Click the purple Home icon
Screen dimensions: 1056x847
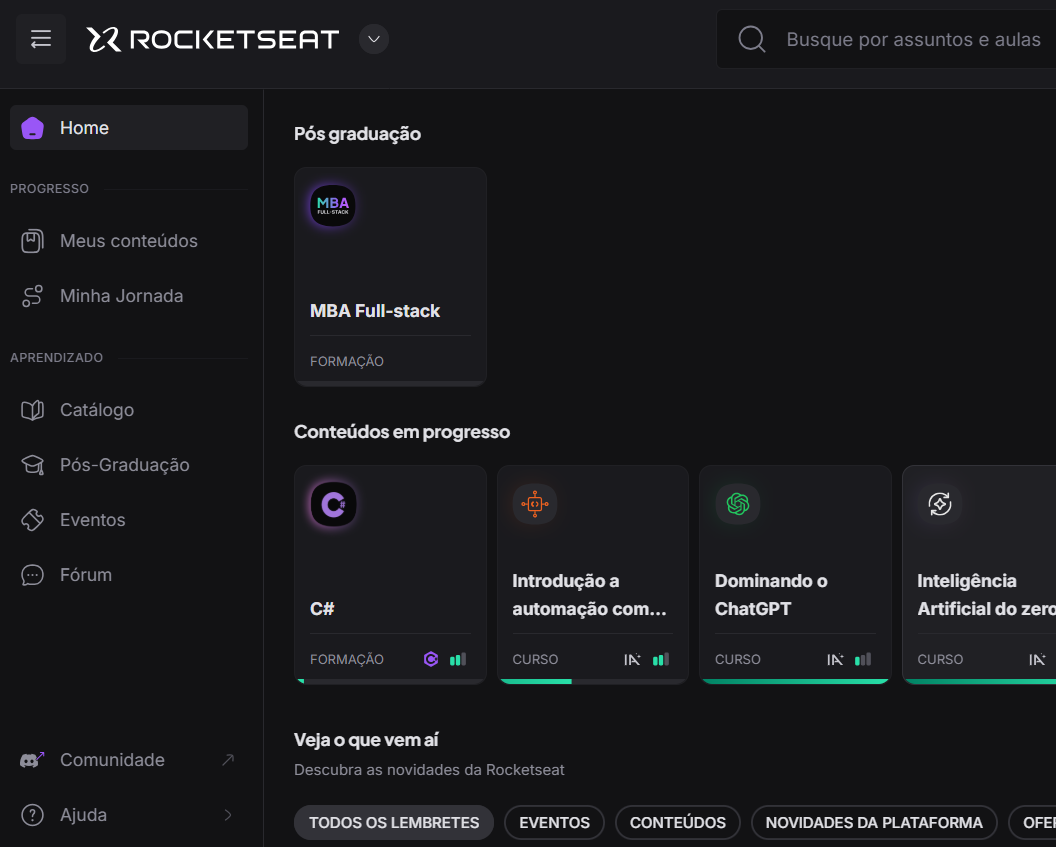(32, 127)
